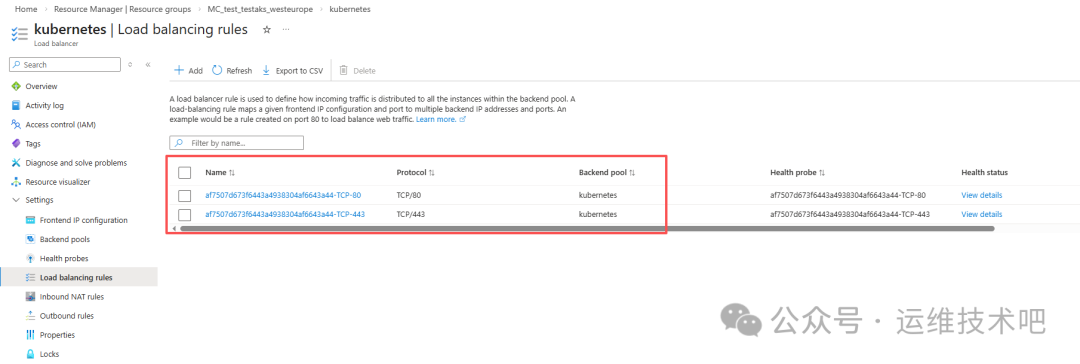Check the TCP-443 rule checkbox
The width and height of the screenshot is (1080, 364).
185,214
